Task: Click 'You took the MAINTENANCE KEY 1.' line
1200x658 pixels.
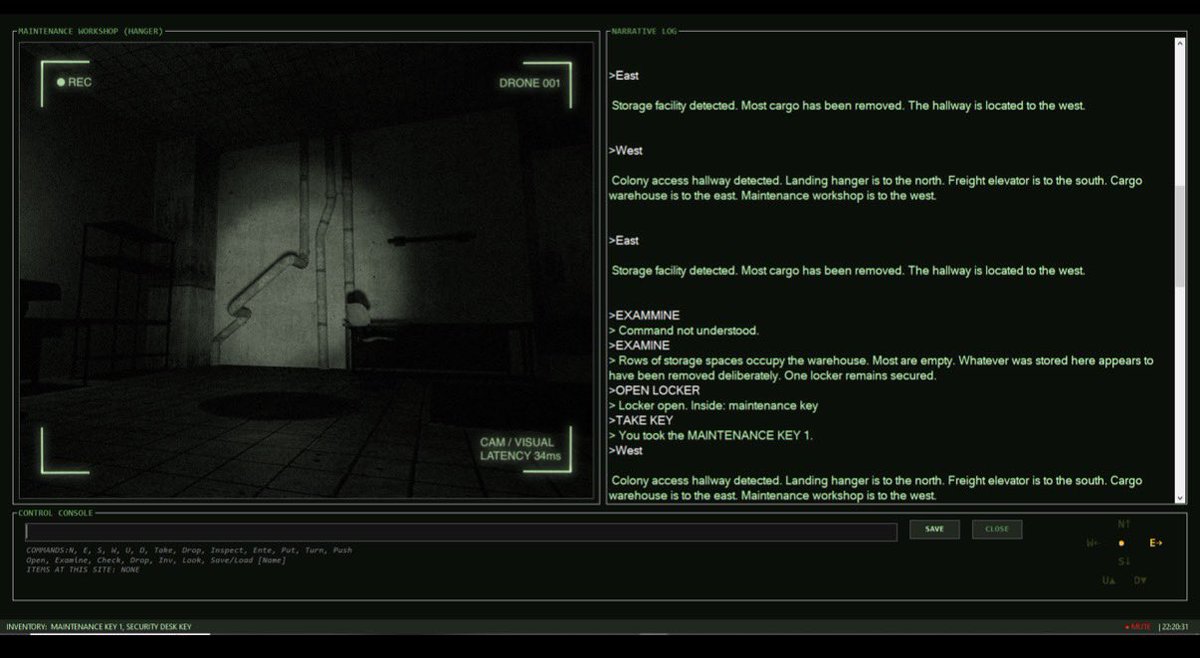Action: [709, 435]
